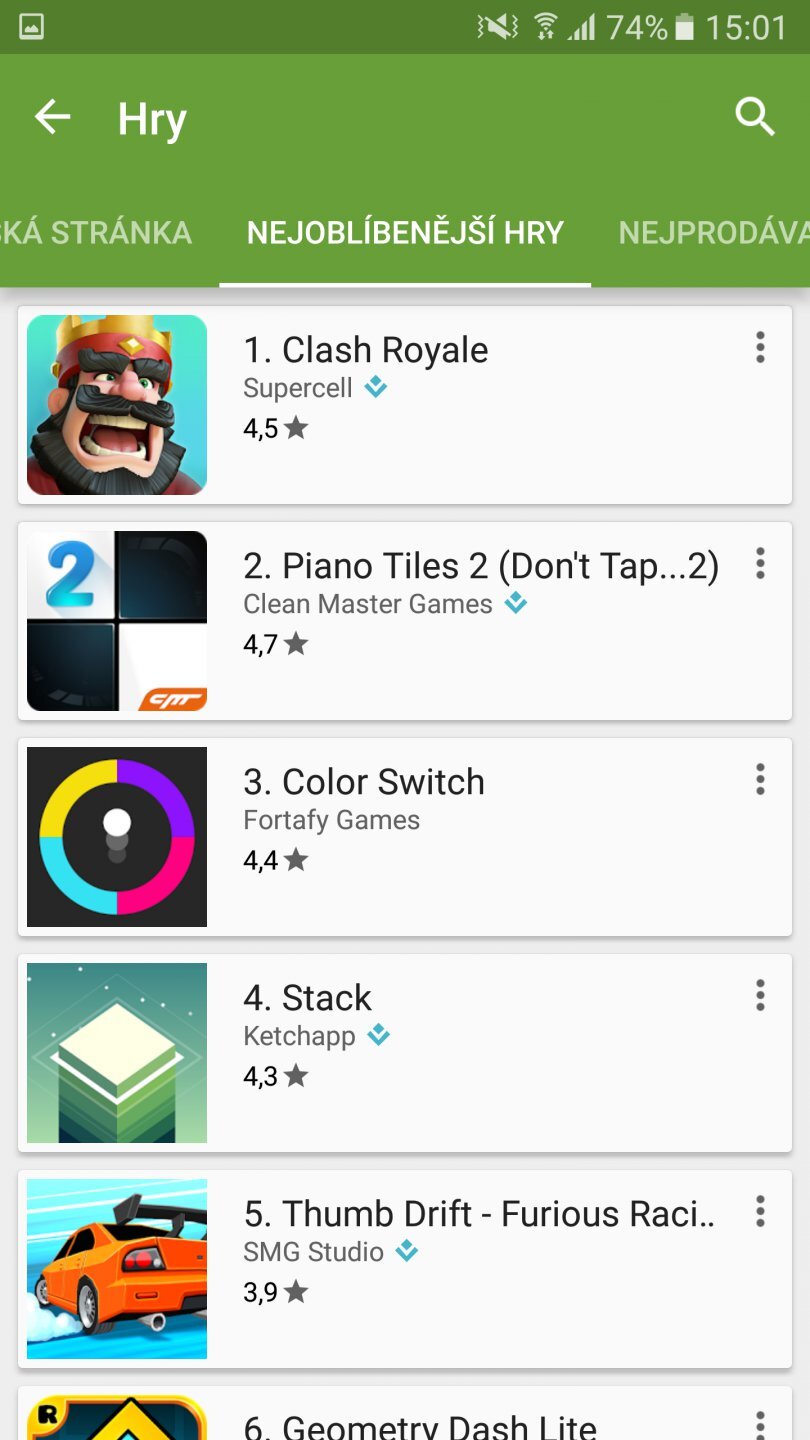810x1440 pixels.
Task: Tap the "3. Color Switch" title
Action: tap(364, 782)
